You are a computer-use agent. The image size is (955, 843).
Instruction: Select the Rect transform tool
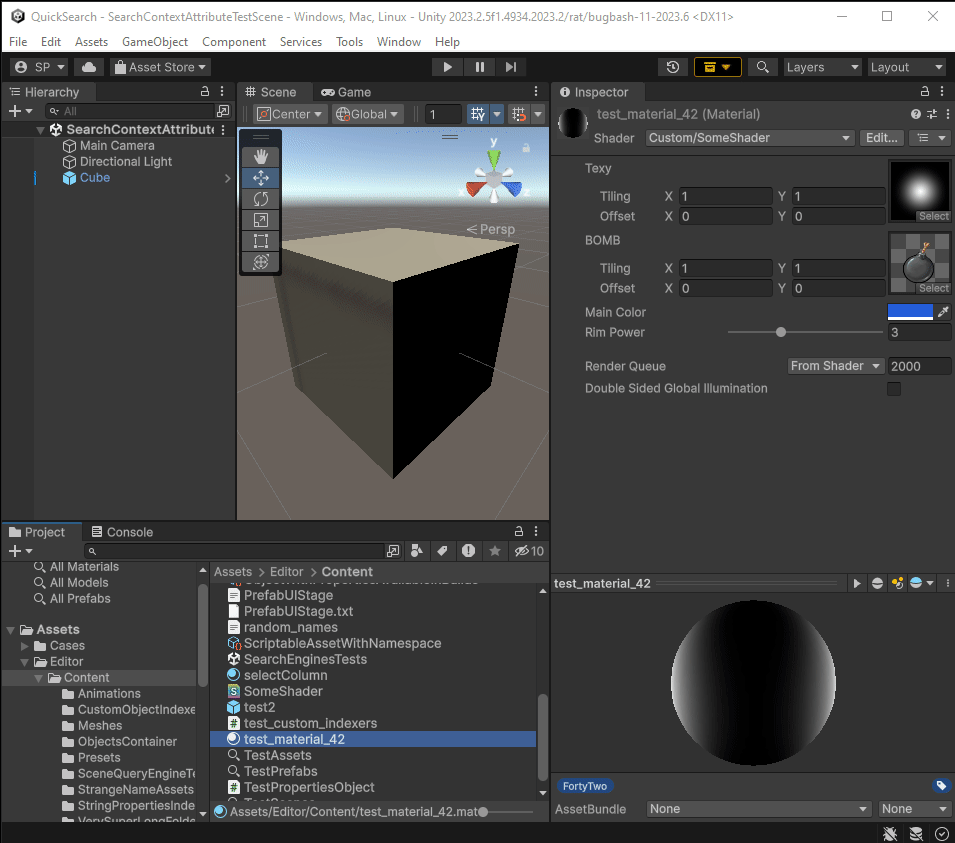coord(261,241)
